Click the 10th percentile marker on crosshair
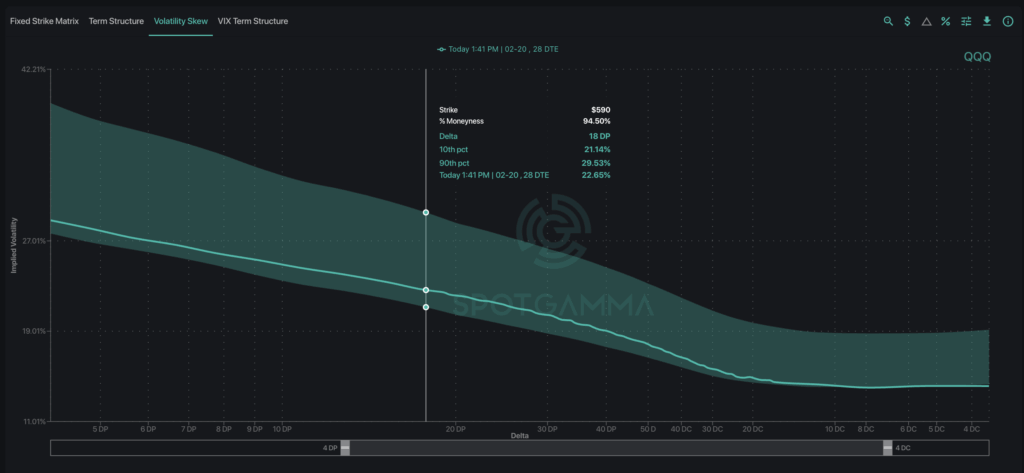Image resolution: width=1024 pixels, height=473 pixels. coord(426,307)
